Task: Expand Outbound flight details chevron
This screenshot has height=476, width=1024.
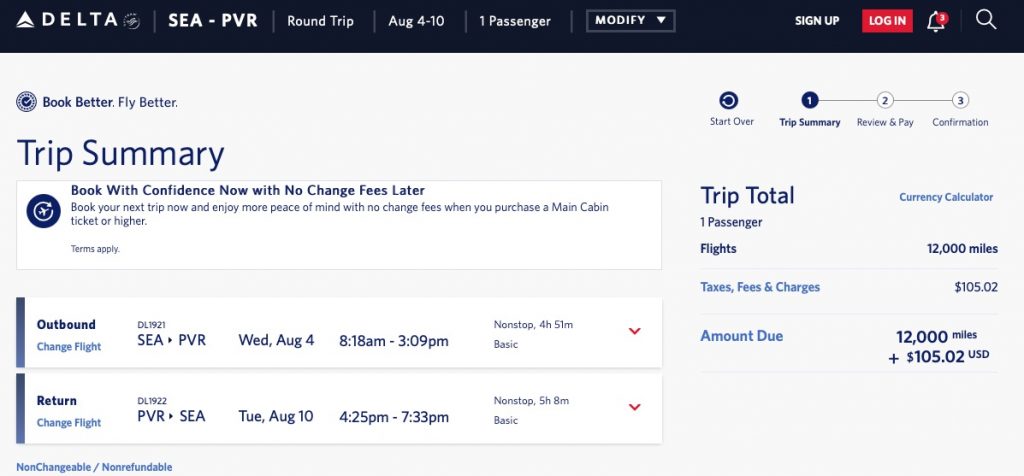Action: pos(634,331)
